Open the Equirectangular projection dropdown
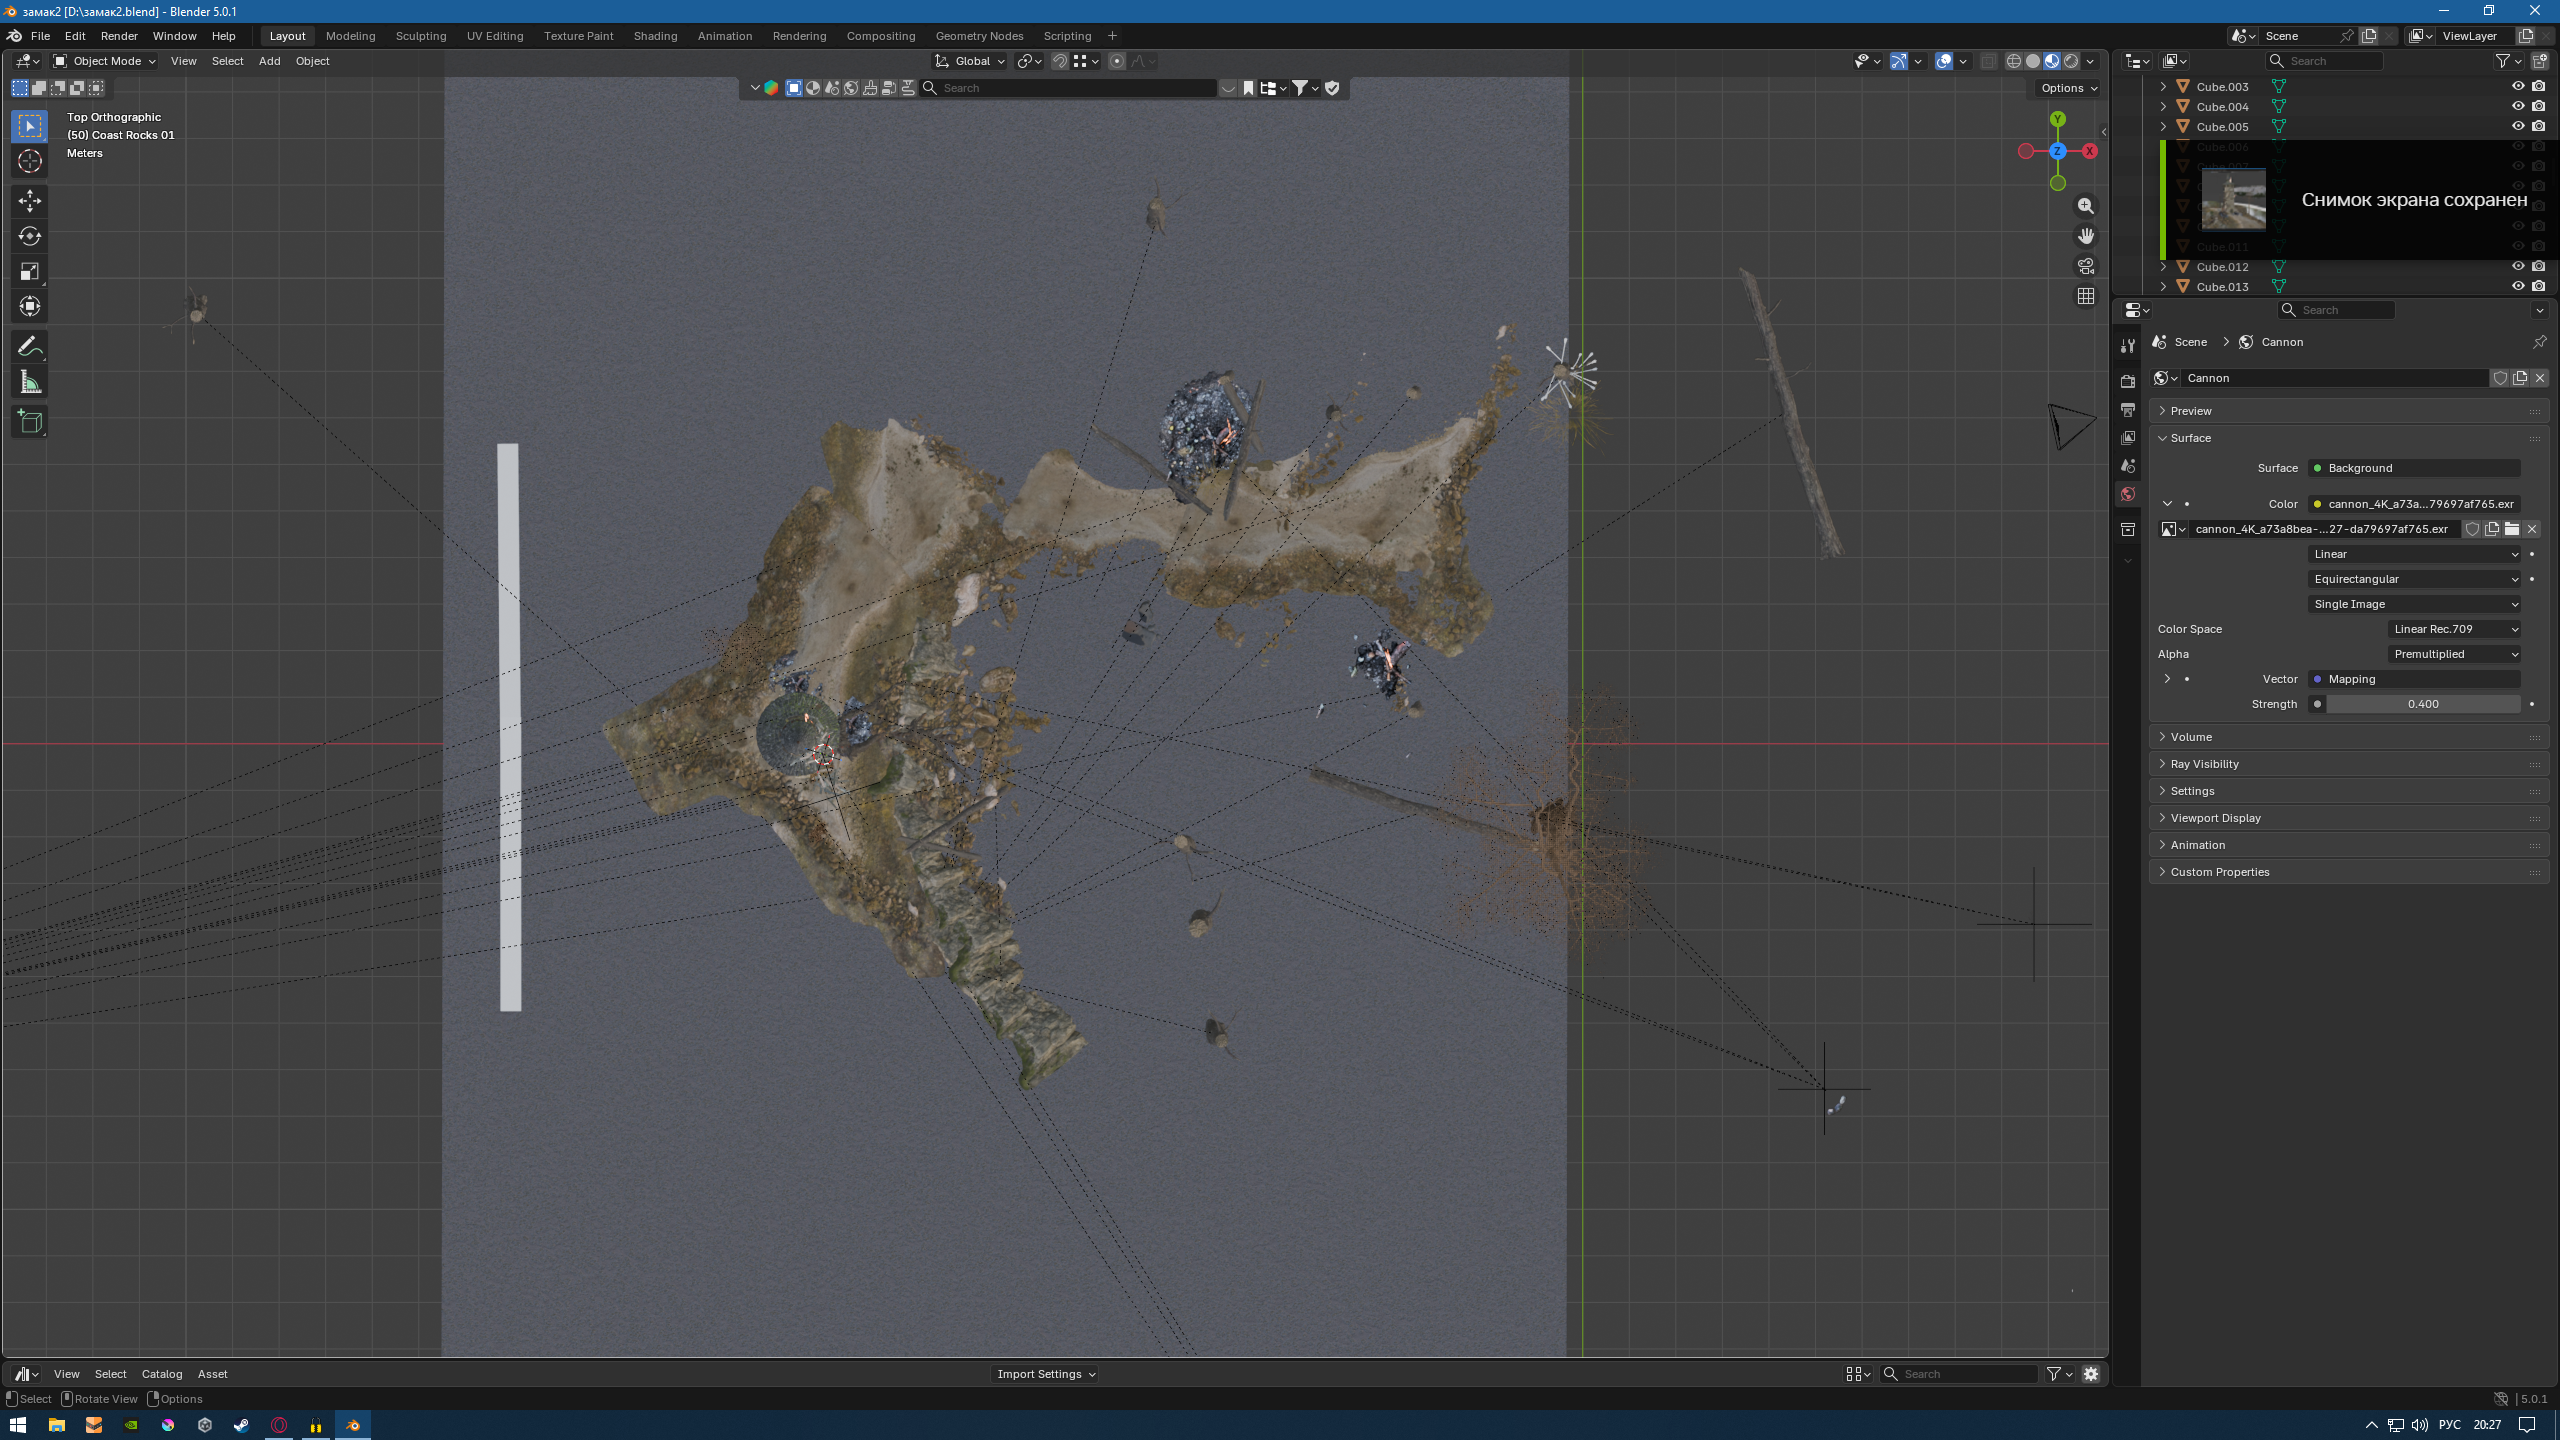The height and width of the screenshot is (1440, 2560). pyautogui.click(x=2413, y=579)
